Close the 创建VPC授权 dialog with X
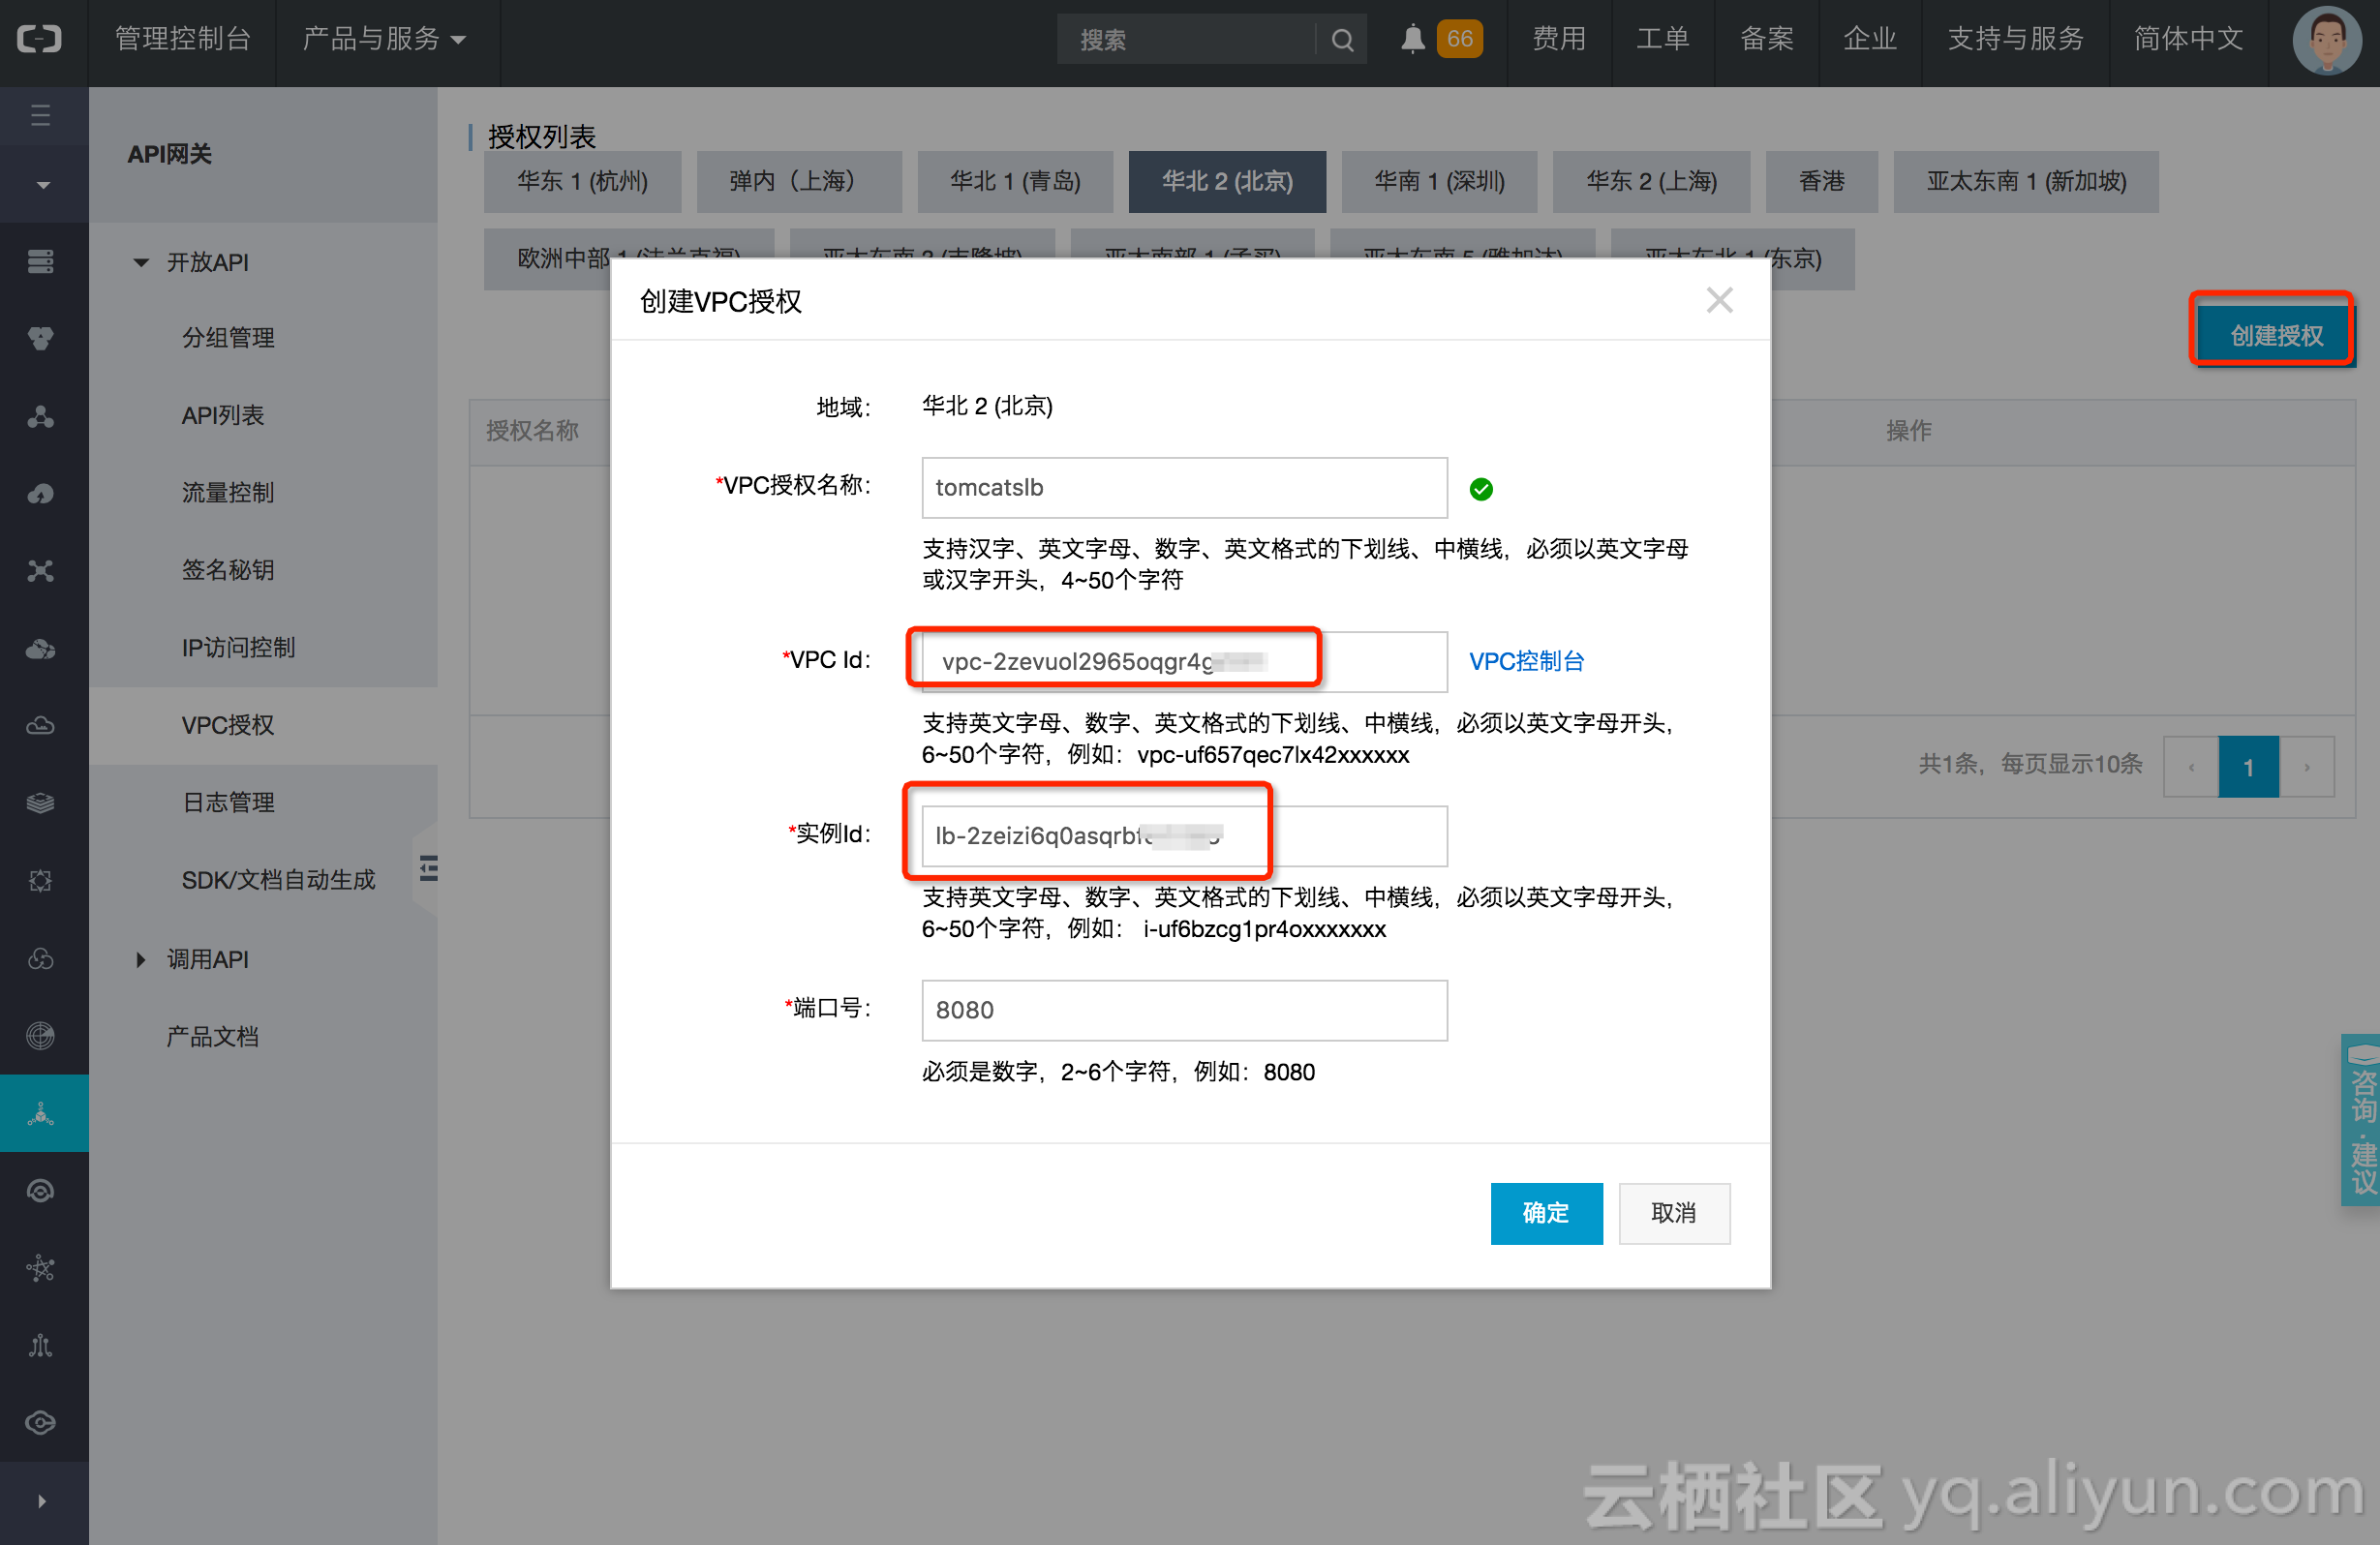The width and height of the screenshot is (2380, 1545). pos(1719,300)
